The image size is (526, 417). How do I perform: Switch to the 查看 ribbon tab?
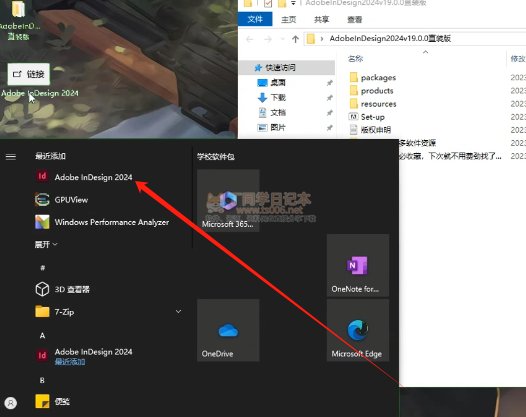355,19
